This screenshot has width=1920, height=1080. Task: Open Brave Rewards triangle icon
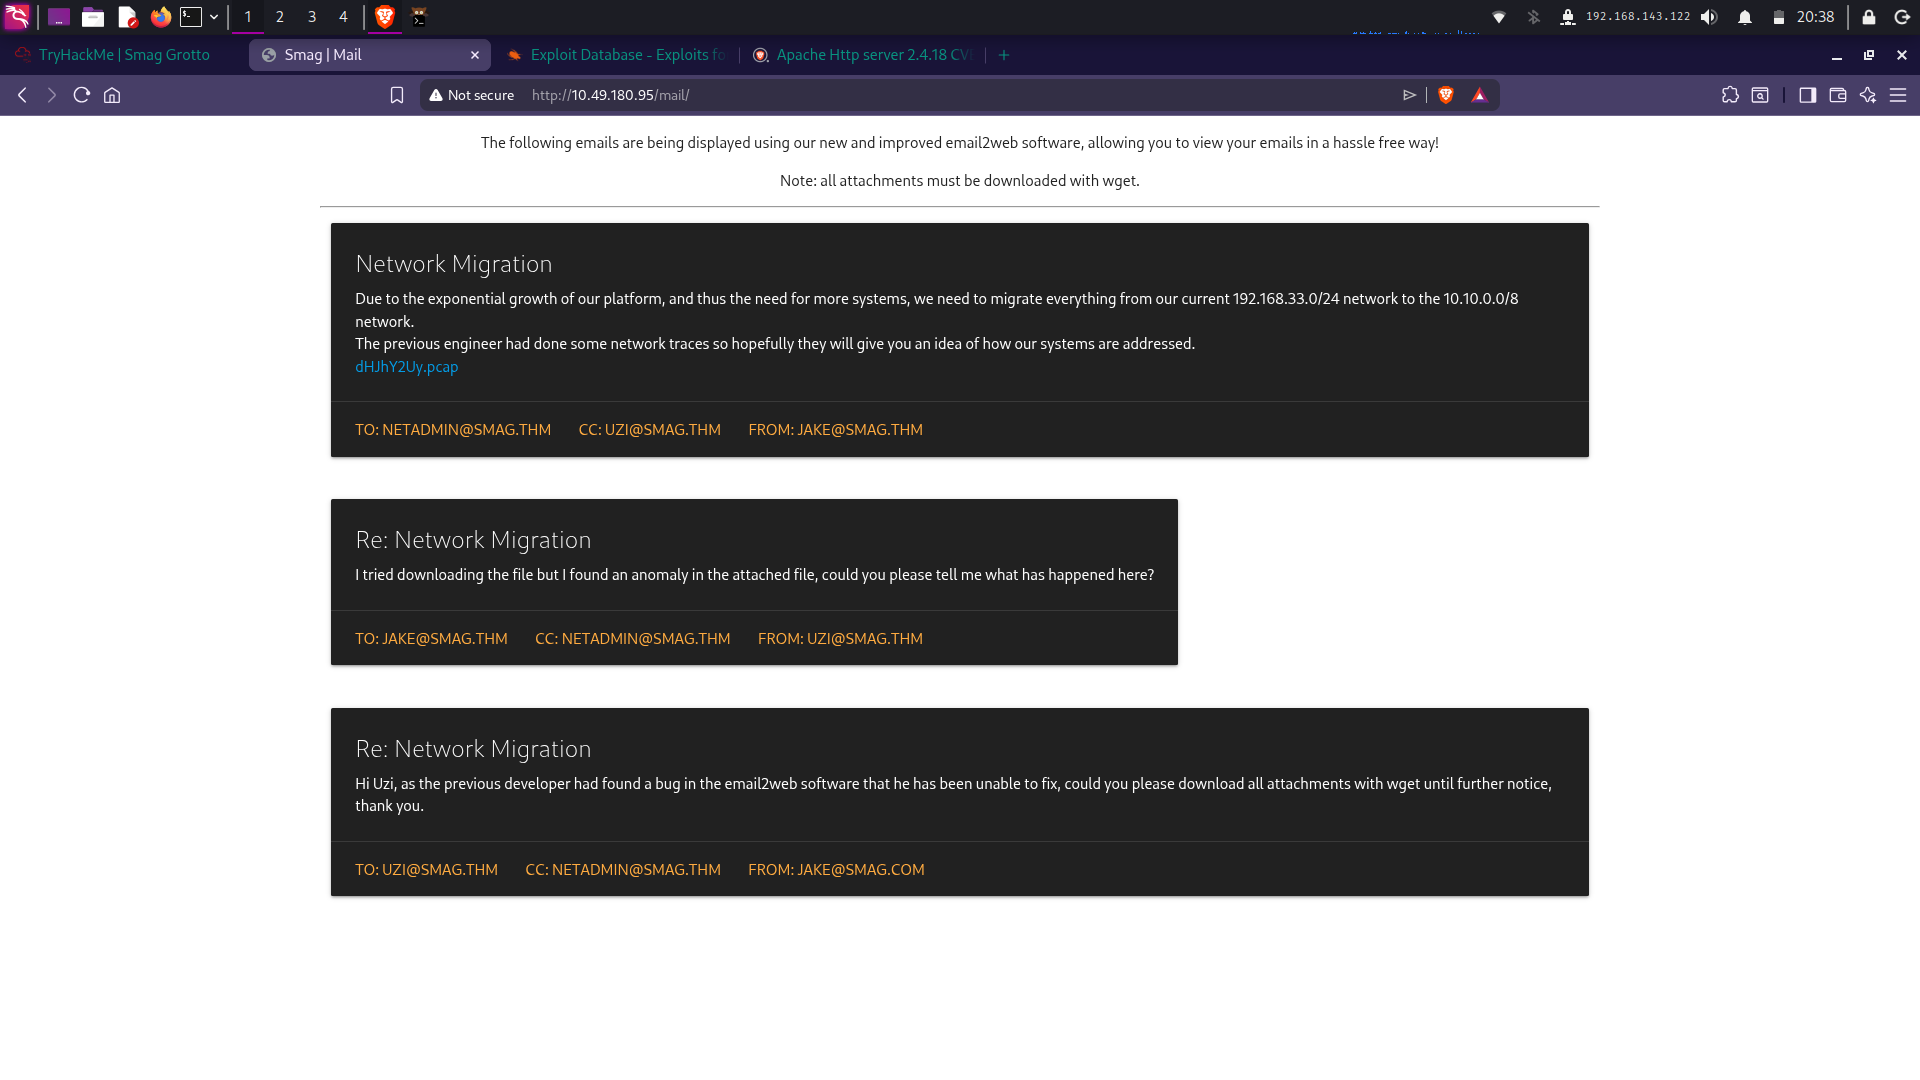tap(1480, 95)
